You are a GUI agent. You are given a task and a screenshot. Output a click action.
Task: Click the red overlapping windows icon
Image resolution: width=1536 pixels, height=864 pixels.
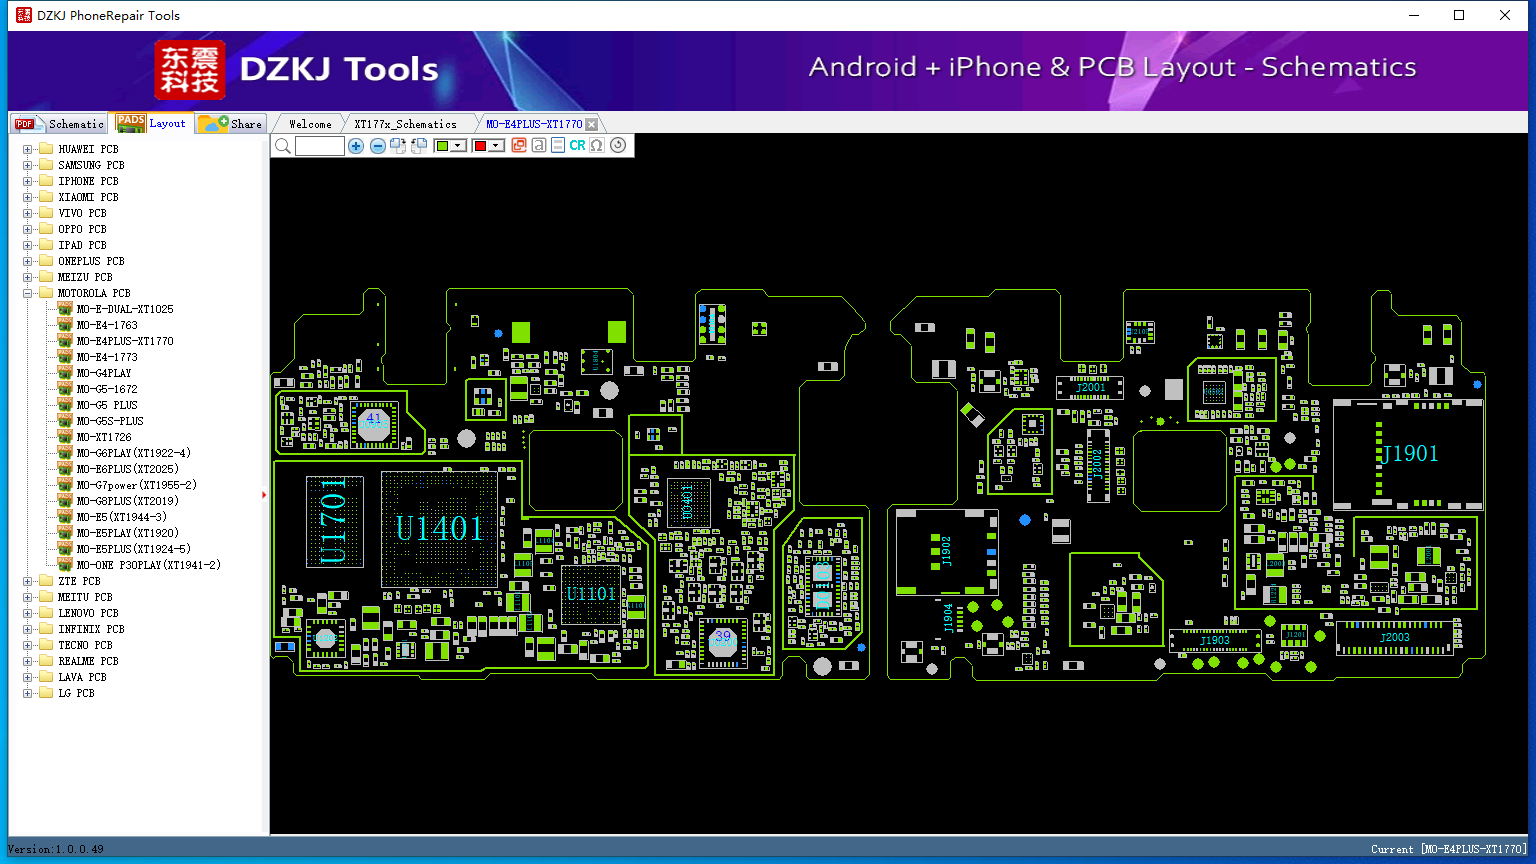519,146
